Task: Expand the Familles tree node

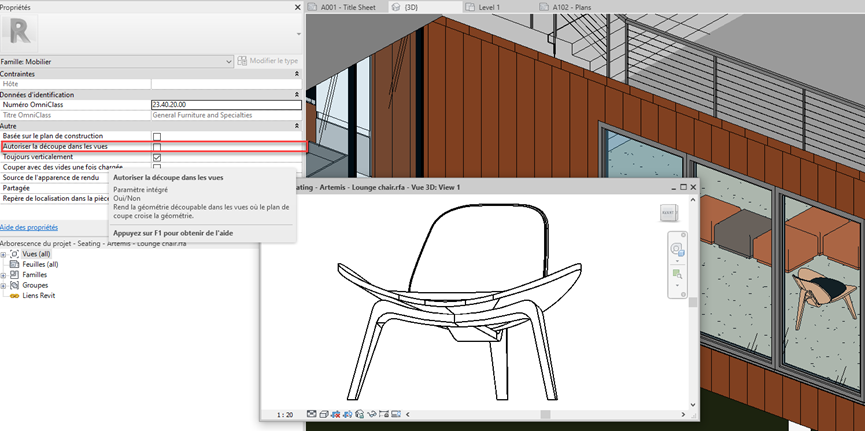Action: point(5,274)
